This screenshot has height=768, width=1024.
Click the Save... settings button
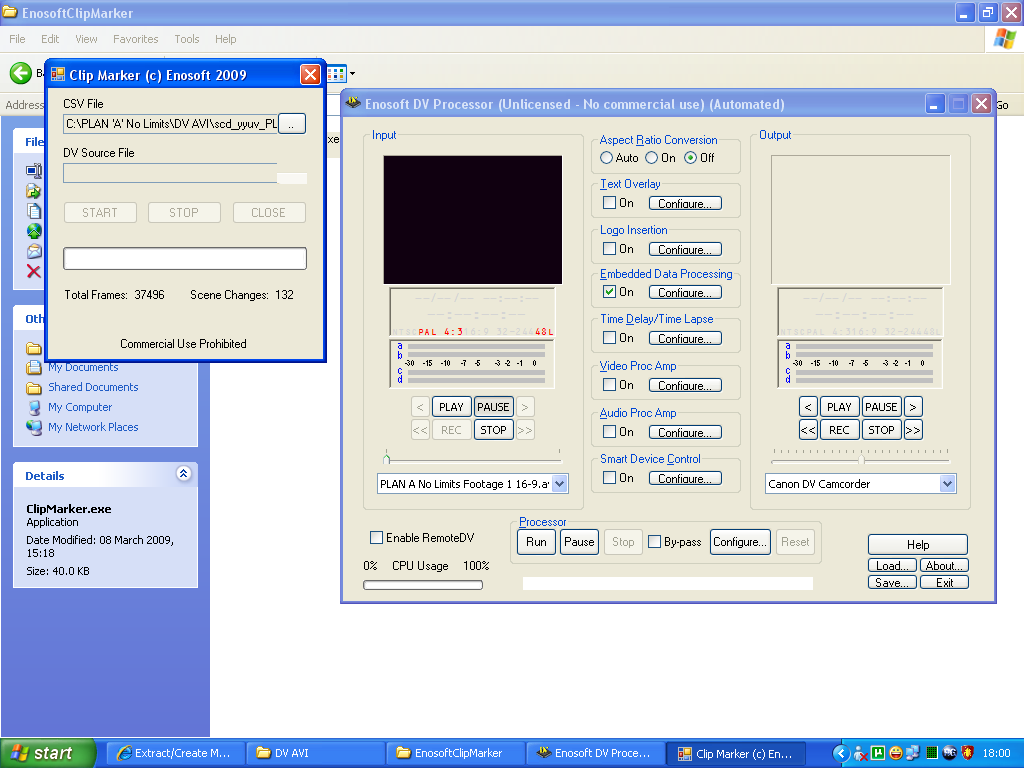coord(892,583)
